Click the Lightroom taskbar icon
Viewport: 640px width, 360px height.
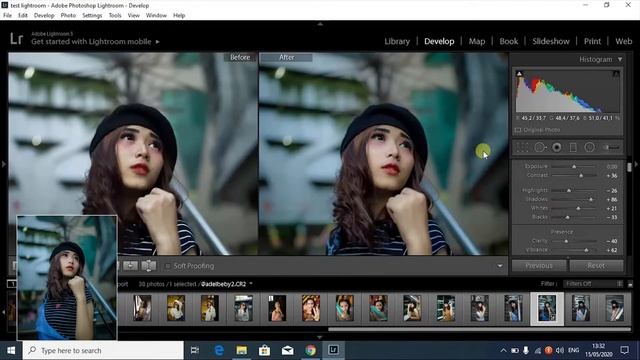pos(333,350)
